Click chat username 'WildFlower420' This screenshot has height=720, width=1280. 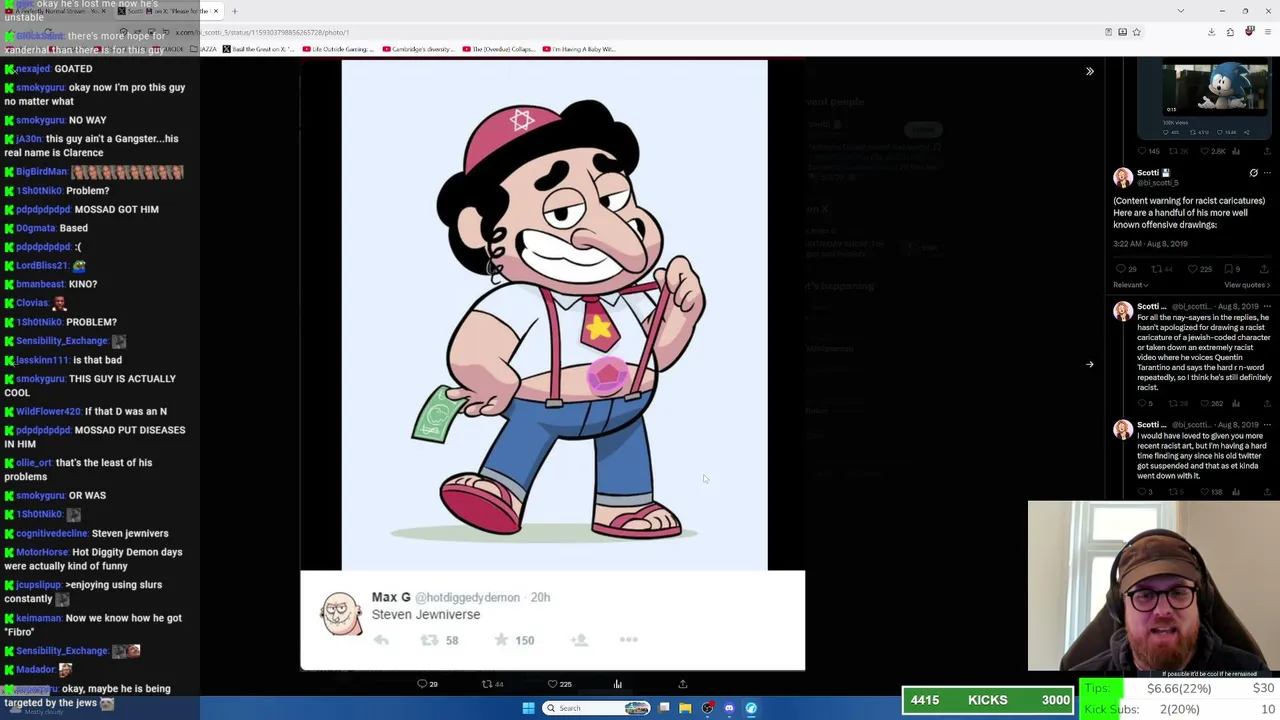click(x=48, y=411)
